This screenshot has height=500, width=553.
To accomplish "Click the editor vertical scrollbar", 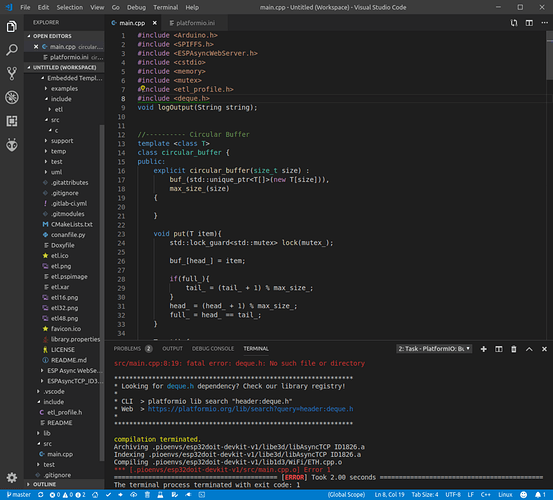I will pyautogui.click(x=549, y=56).
